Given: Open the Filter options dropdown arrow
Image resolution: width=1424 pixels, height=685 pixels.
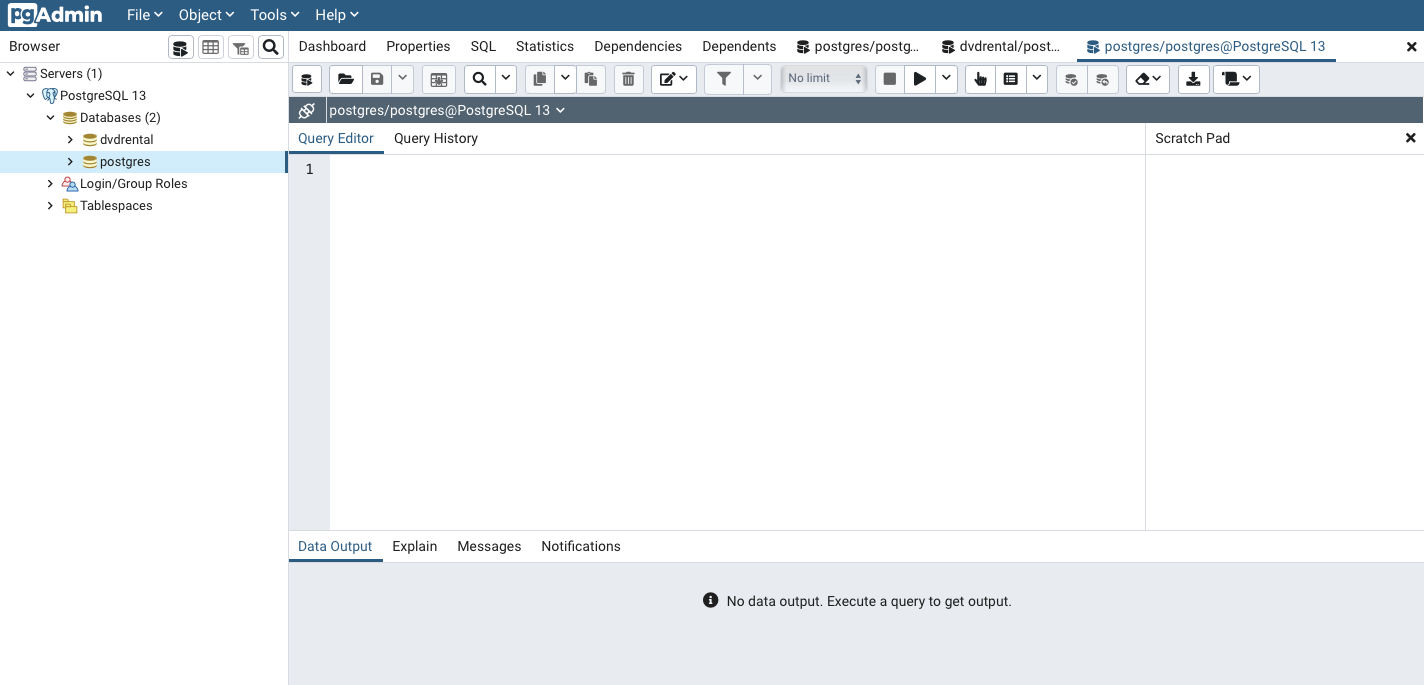Looking at the screenshot, I should [x=757, y=79].
